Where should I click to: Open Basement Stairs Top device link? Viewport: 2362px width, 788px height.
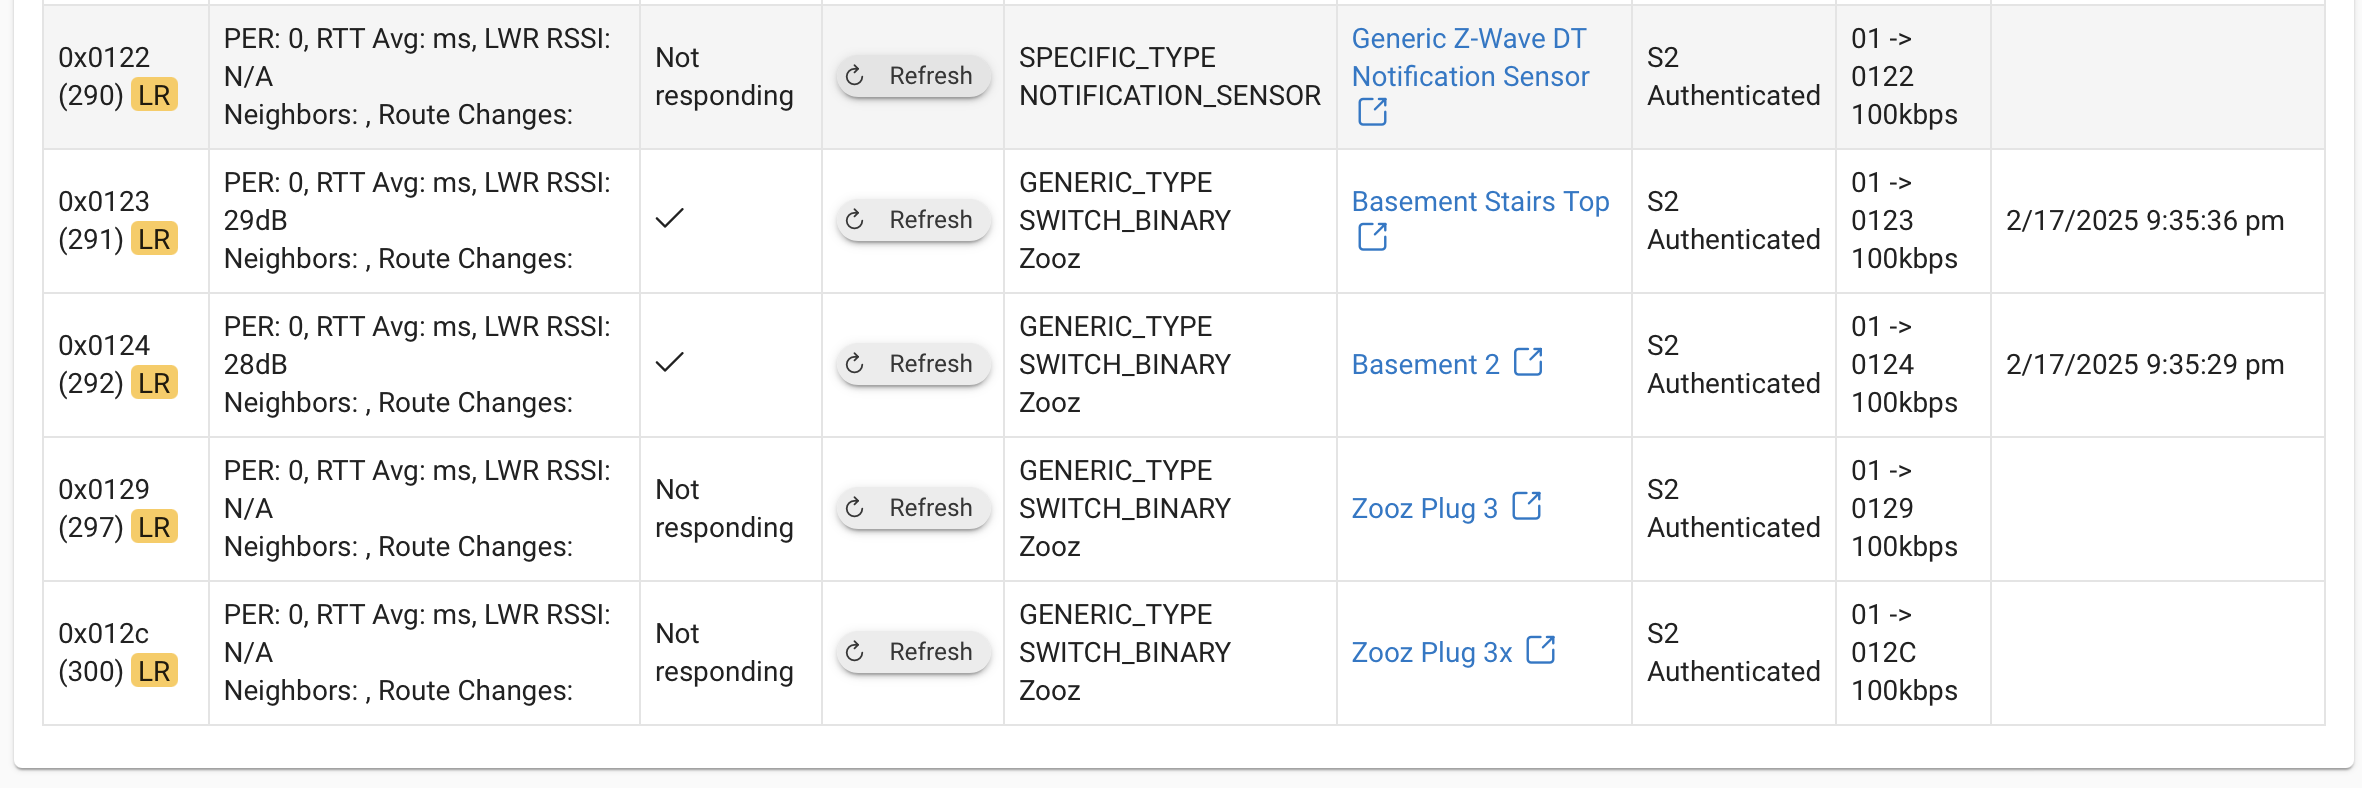coord(1480,201)
